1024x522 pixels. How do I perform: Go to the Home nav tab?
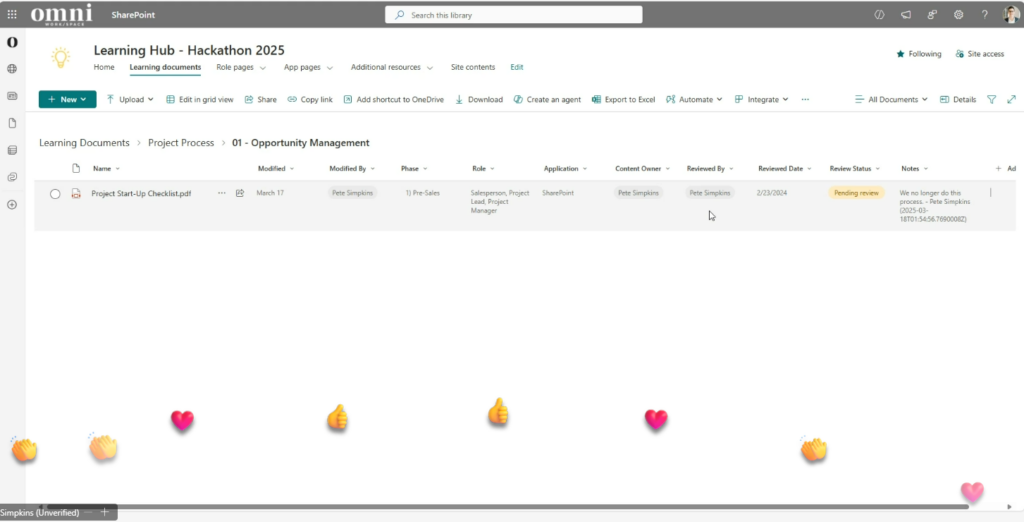pyautogui.click(x=104, y=67)
